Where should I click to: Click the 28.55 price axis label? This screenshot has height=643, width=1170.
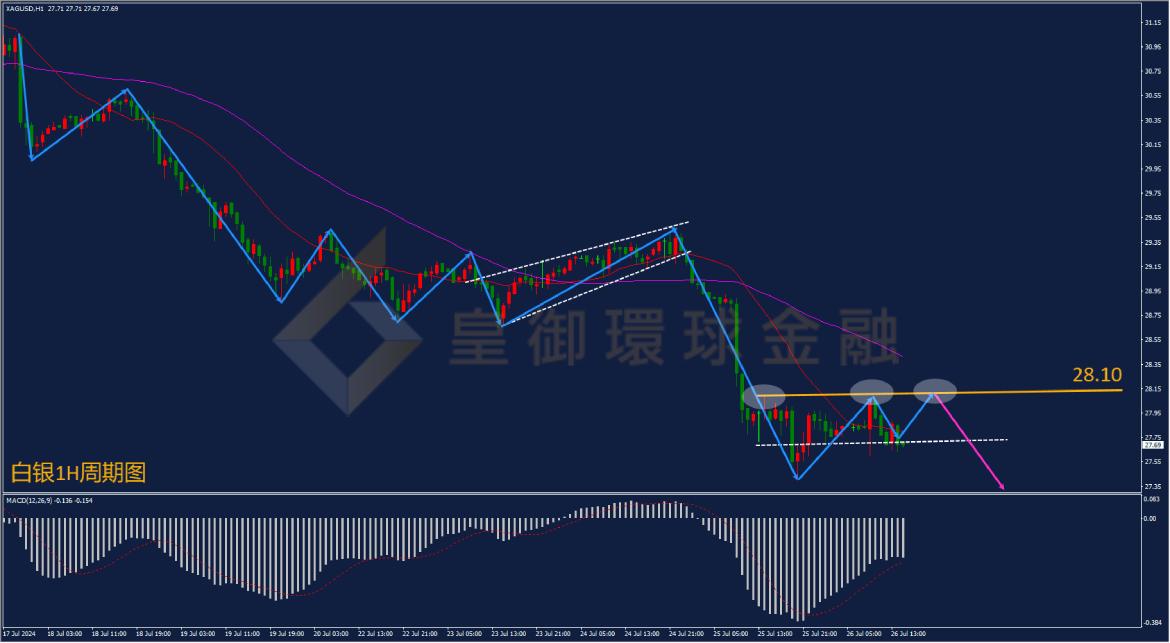(1152, 340)
